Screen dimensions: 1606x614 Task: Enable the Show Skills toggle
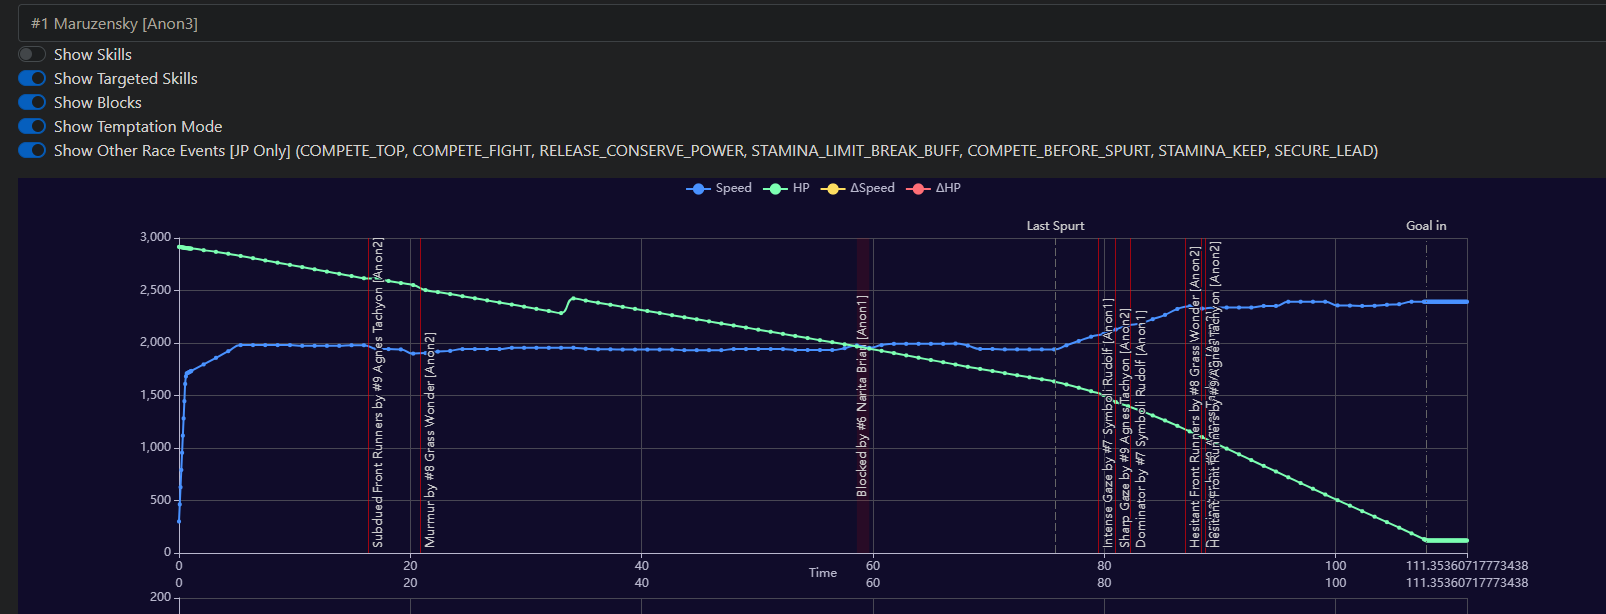tap(32, 54)
